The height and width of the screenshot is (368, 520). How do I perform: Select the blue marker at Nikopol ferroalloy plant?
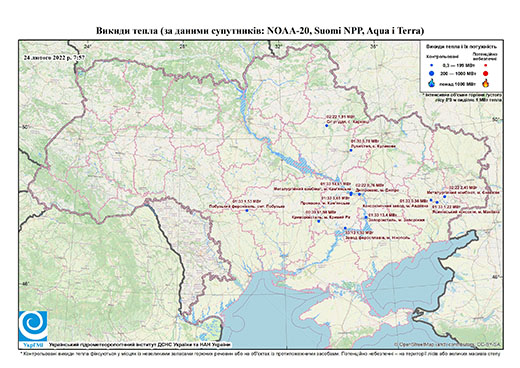coord(345,228)
